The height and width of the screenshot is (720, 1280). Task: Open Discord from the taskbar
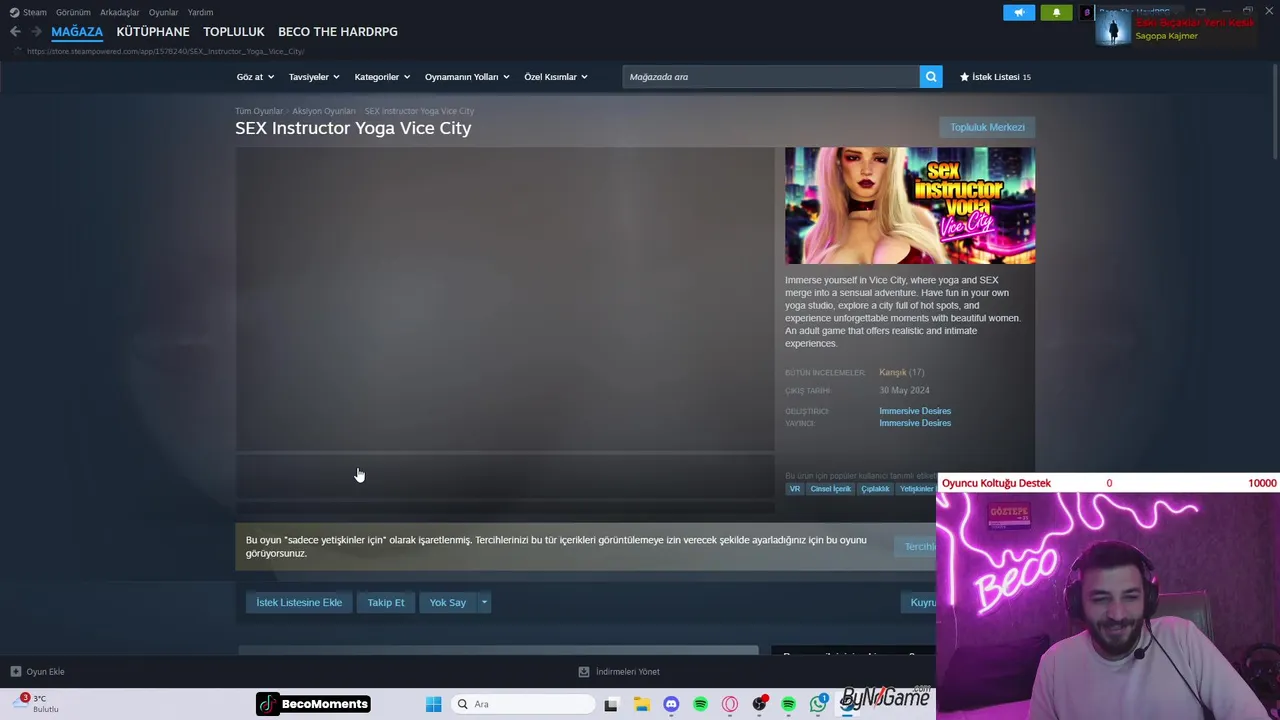671,704
